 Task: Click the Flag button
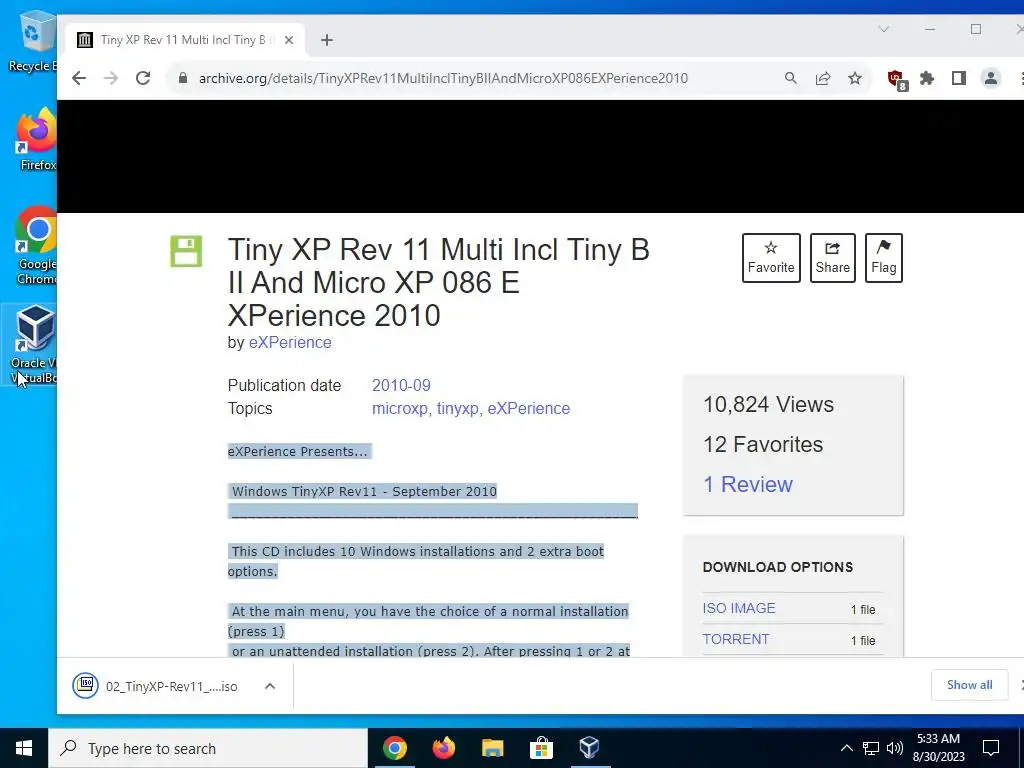pyautogui.click(x=884, y=258)
